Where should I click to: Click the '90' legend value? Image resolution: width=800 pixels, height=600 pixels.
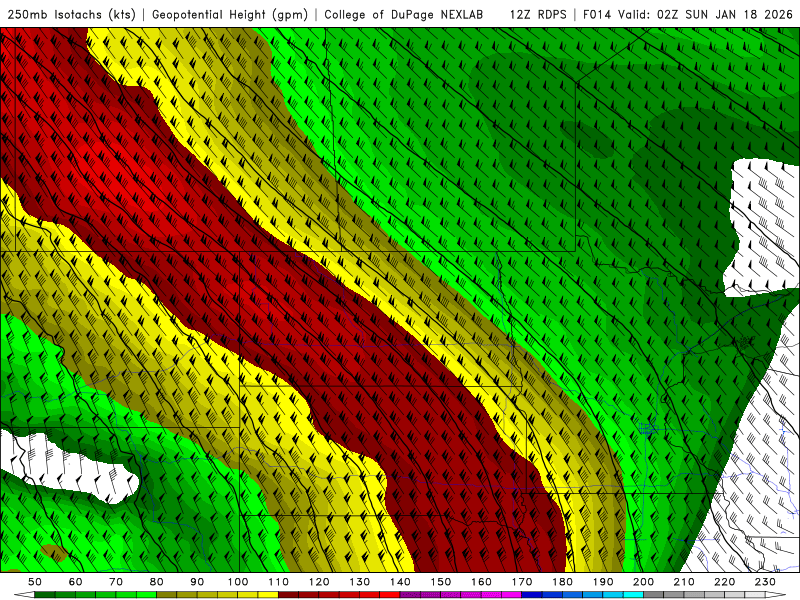197,582
